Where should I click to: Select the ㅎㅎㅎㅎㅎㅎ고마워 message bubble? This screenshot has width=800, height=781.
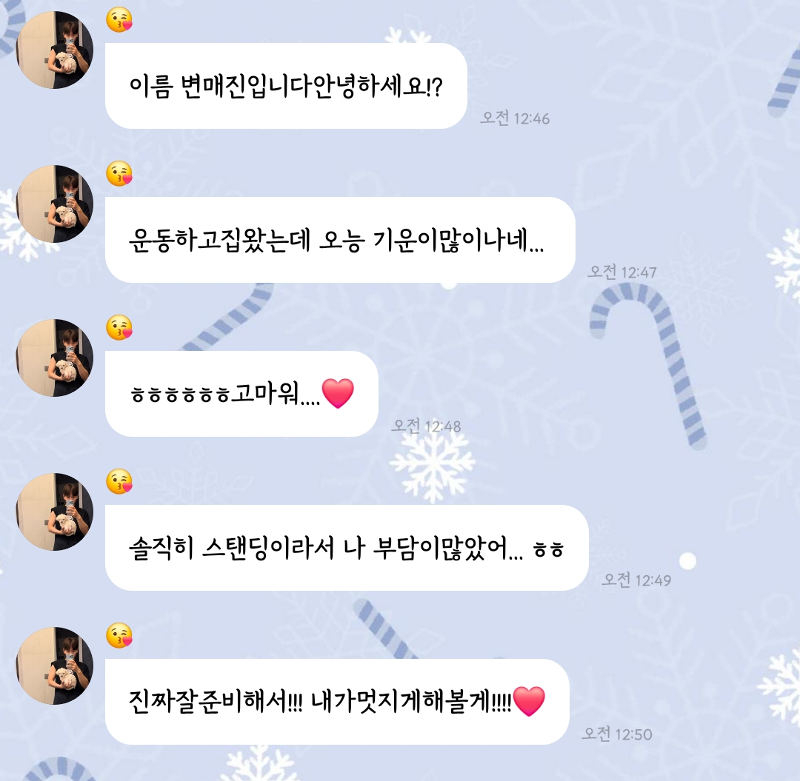(241, 394)
